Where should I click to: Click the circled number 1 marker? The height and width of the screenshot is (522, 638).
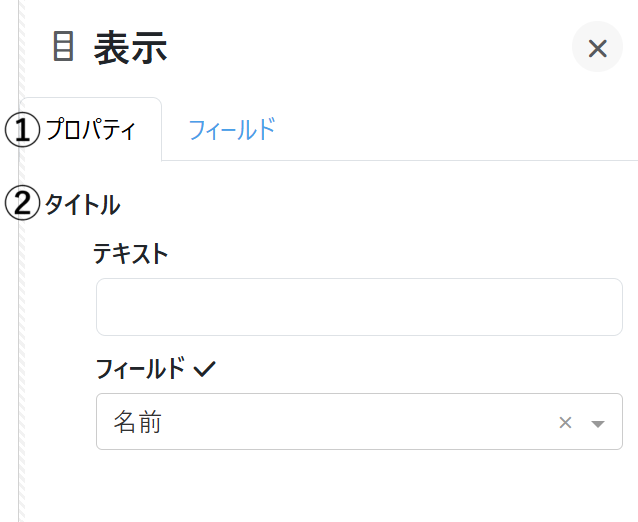click(21, 130)
